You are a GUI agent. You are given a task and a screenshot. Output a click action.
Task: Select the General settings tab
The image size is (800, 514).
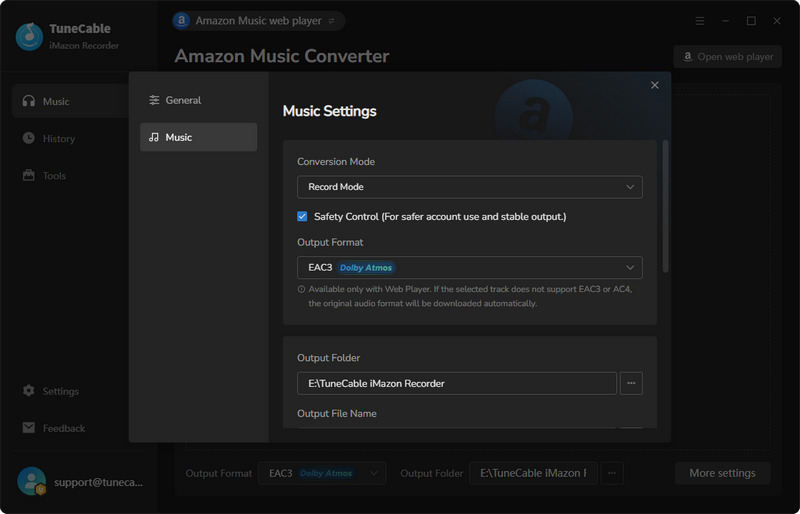pos(198,100)
